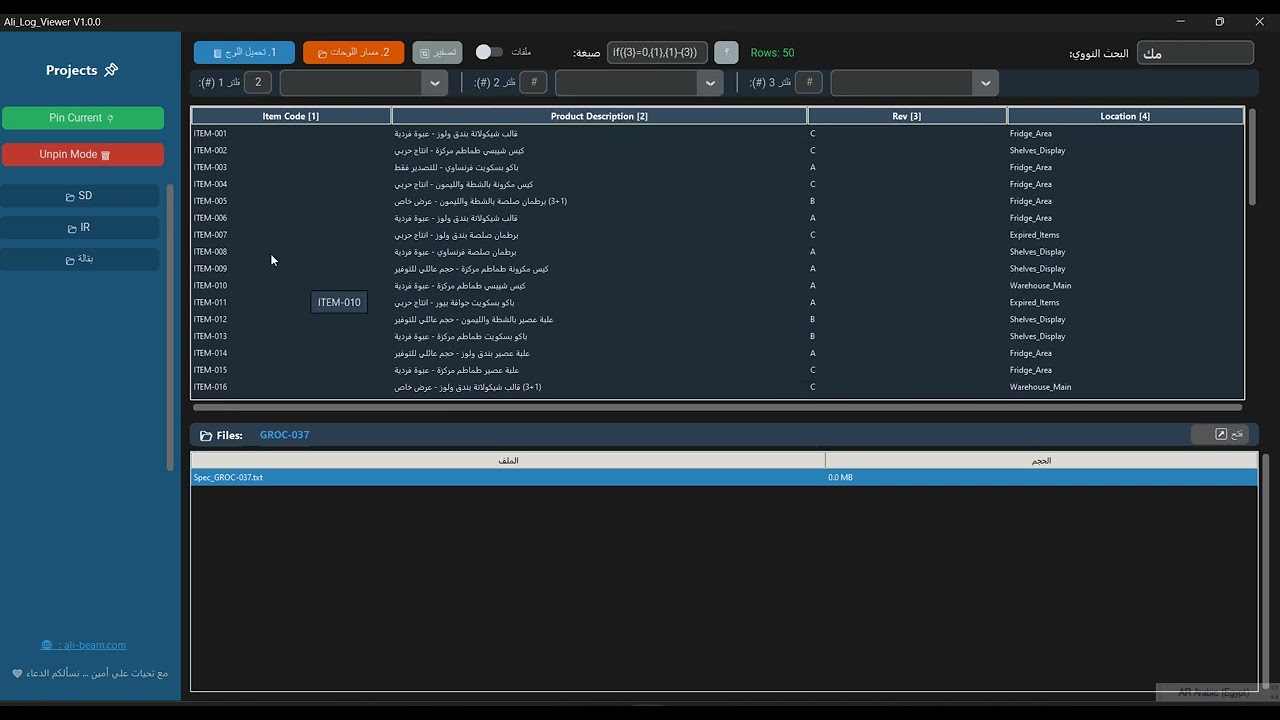Click the صيغة formula input field
The height and width of the screenshot is (720, 1280).
coord(657,52)
